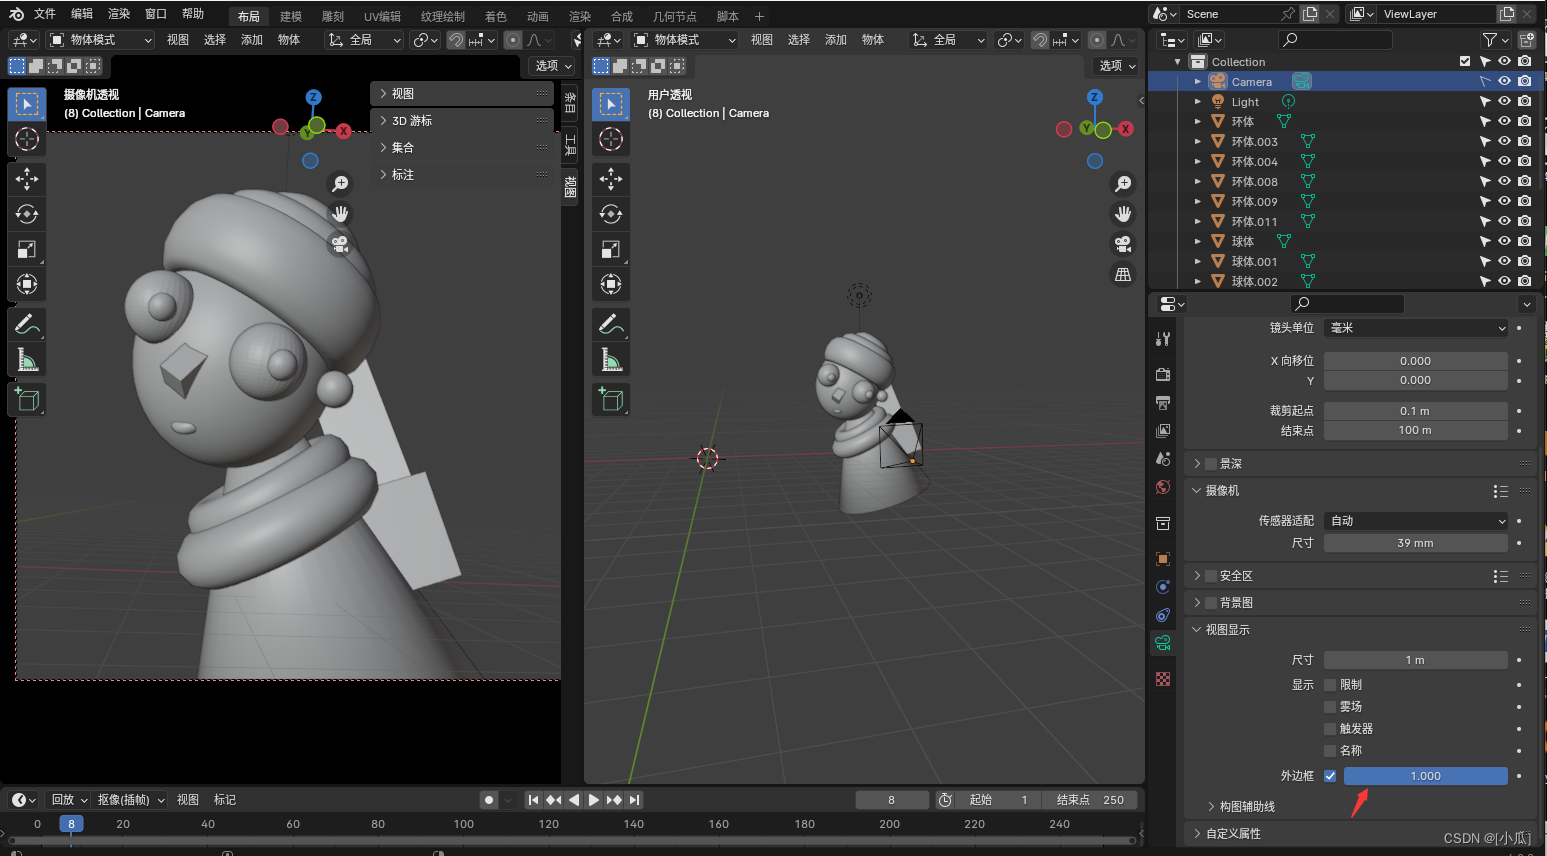Switch to the 几何节点 workspace tab

click(675, 17)
